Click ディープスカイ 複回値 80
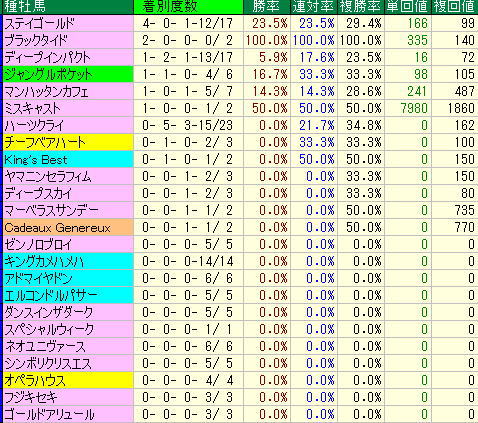This screenshot has height=423, width=478. [x=468, y=193]
